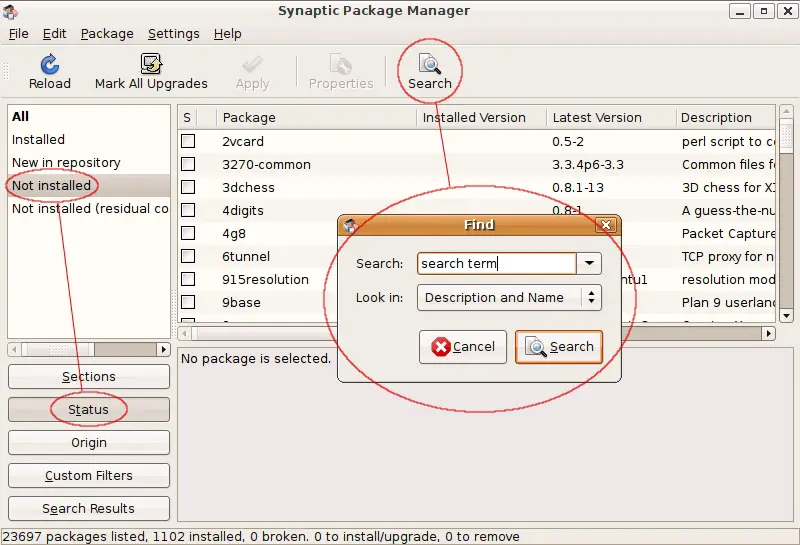Switch to the Status filter view
The height and width of the screenshot is (545, 800).
89,410
